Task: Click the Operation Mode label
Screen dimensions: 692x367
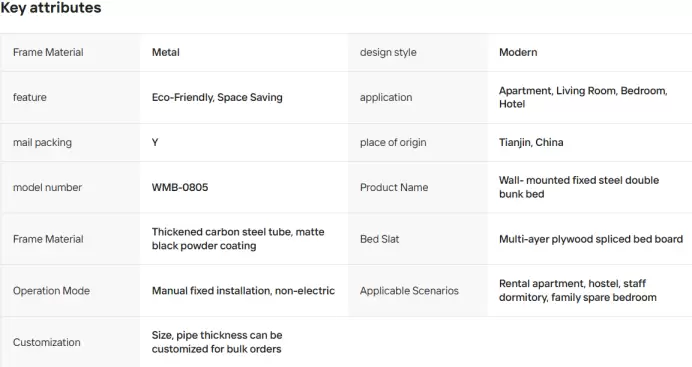Action: [51, 291]
